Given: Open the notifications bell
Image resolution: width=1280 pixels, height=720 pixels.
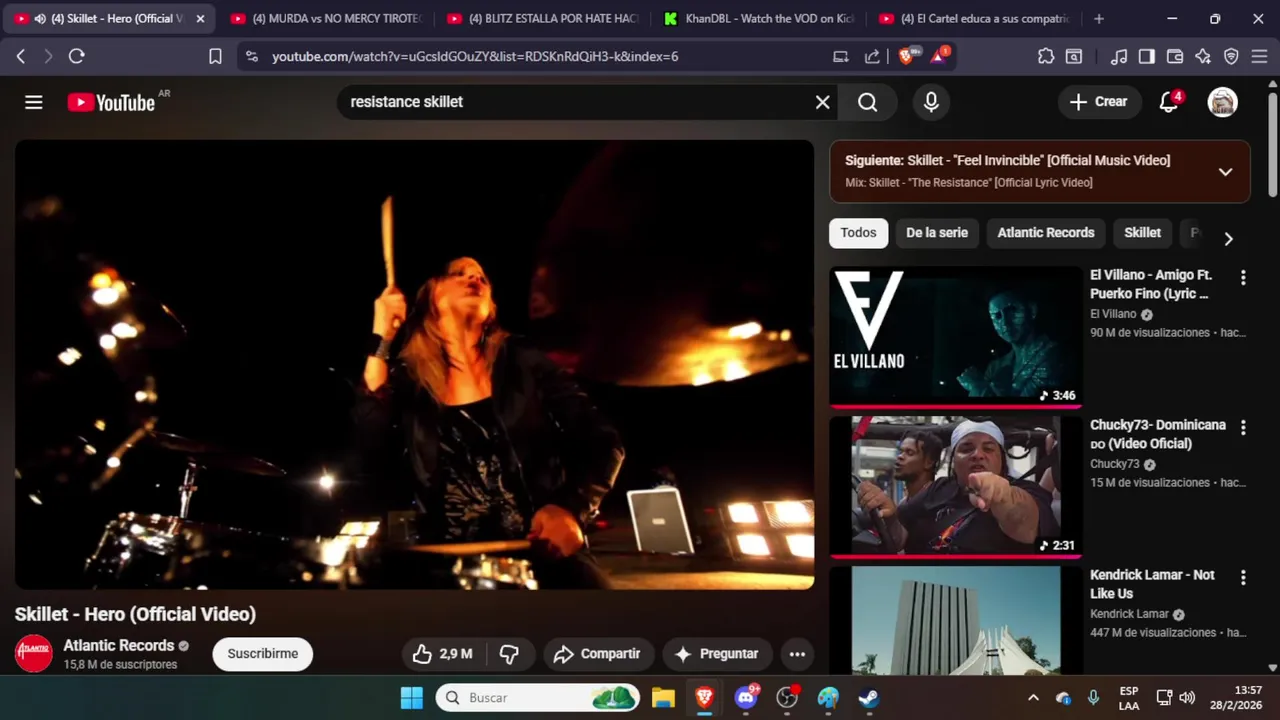Looking at the screenshot, I should (x=1168, y=102).
